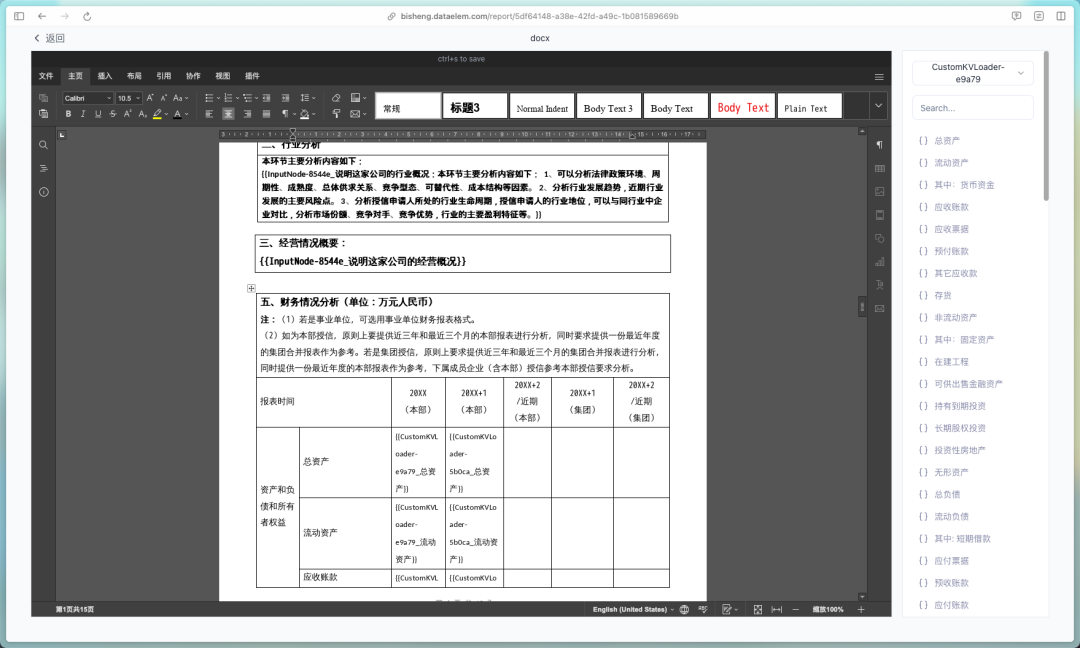This screenshot has width=1080, height=648.
Task: Align paragraph to the right
Action: pos(247,114)
